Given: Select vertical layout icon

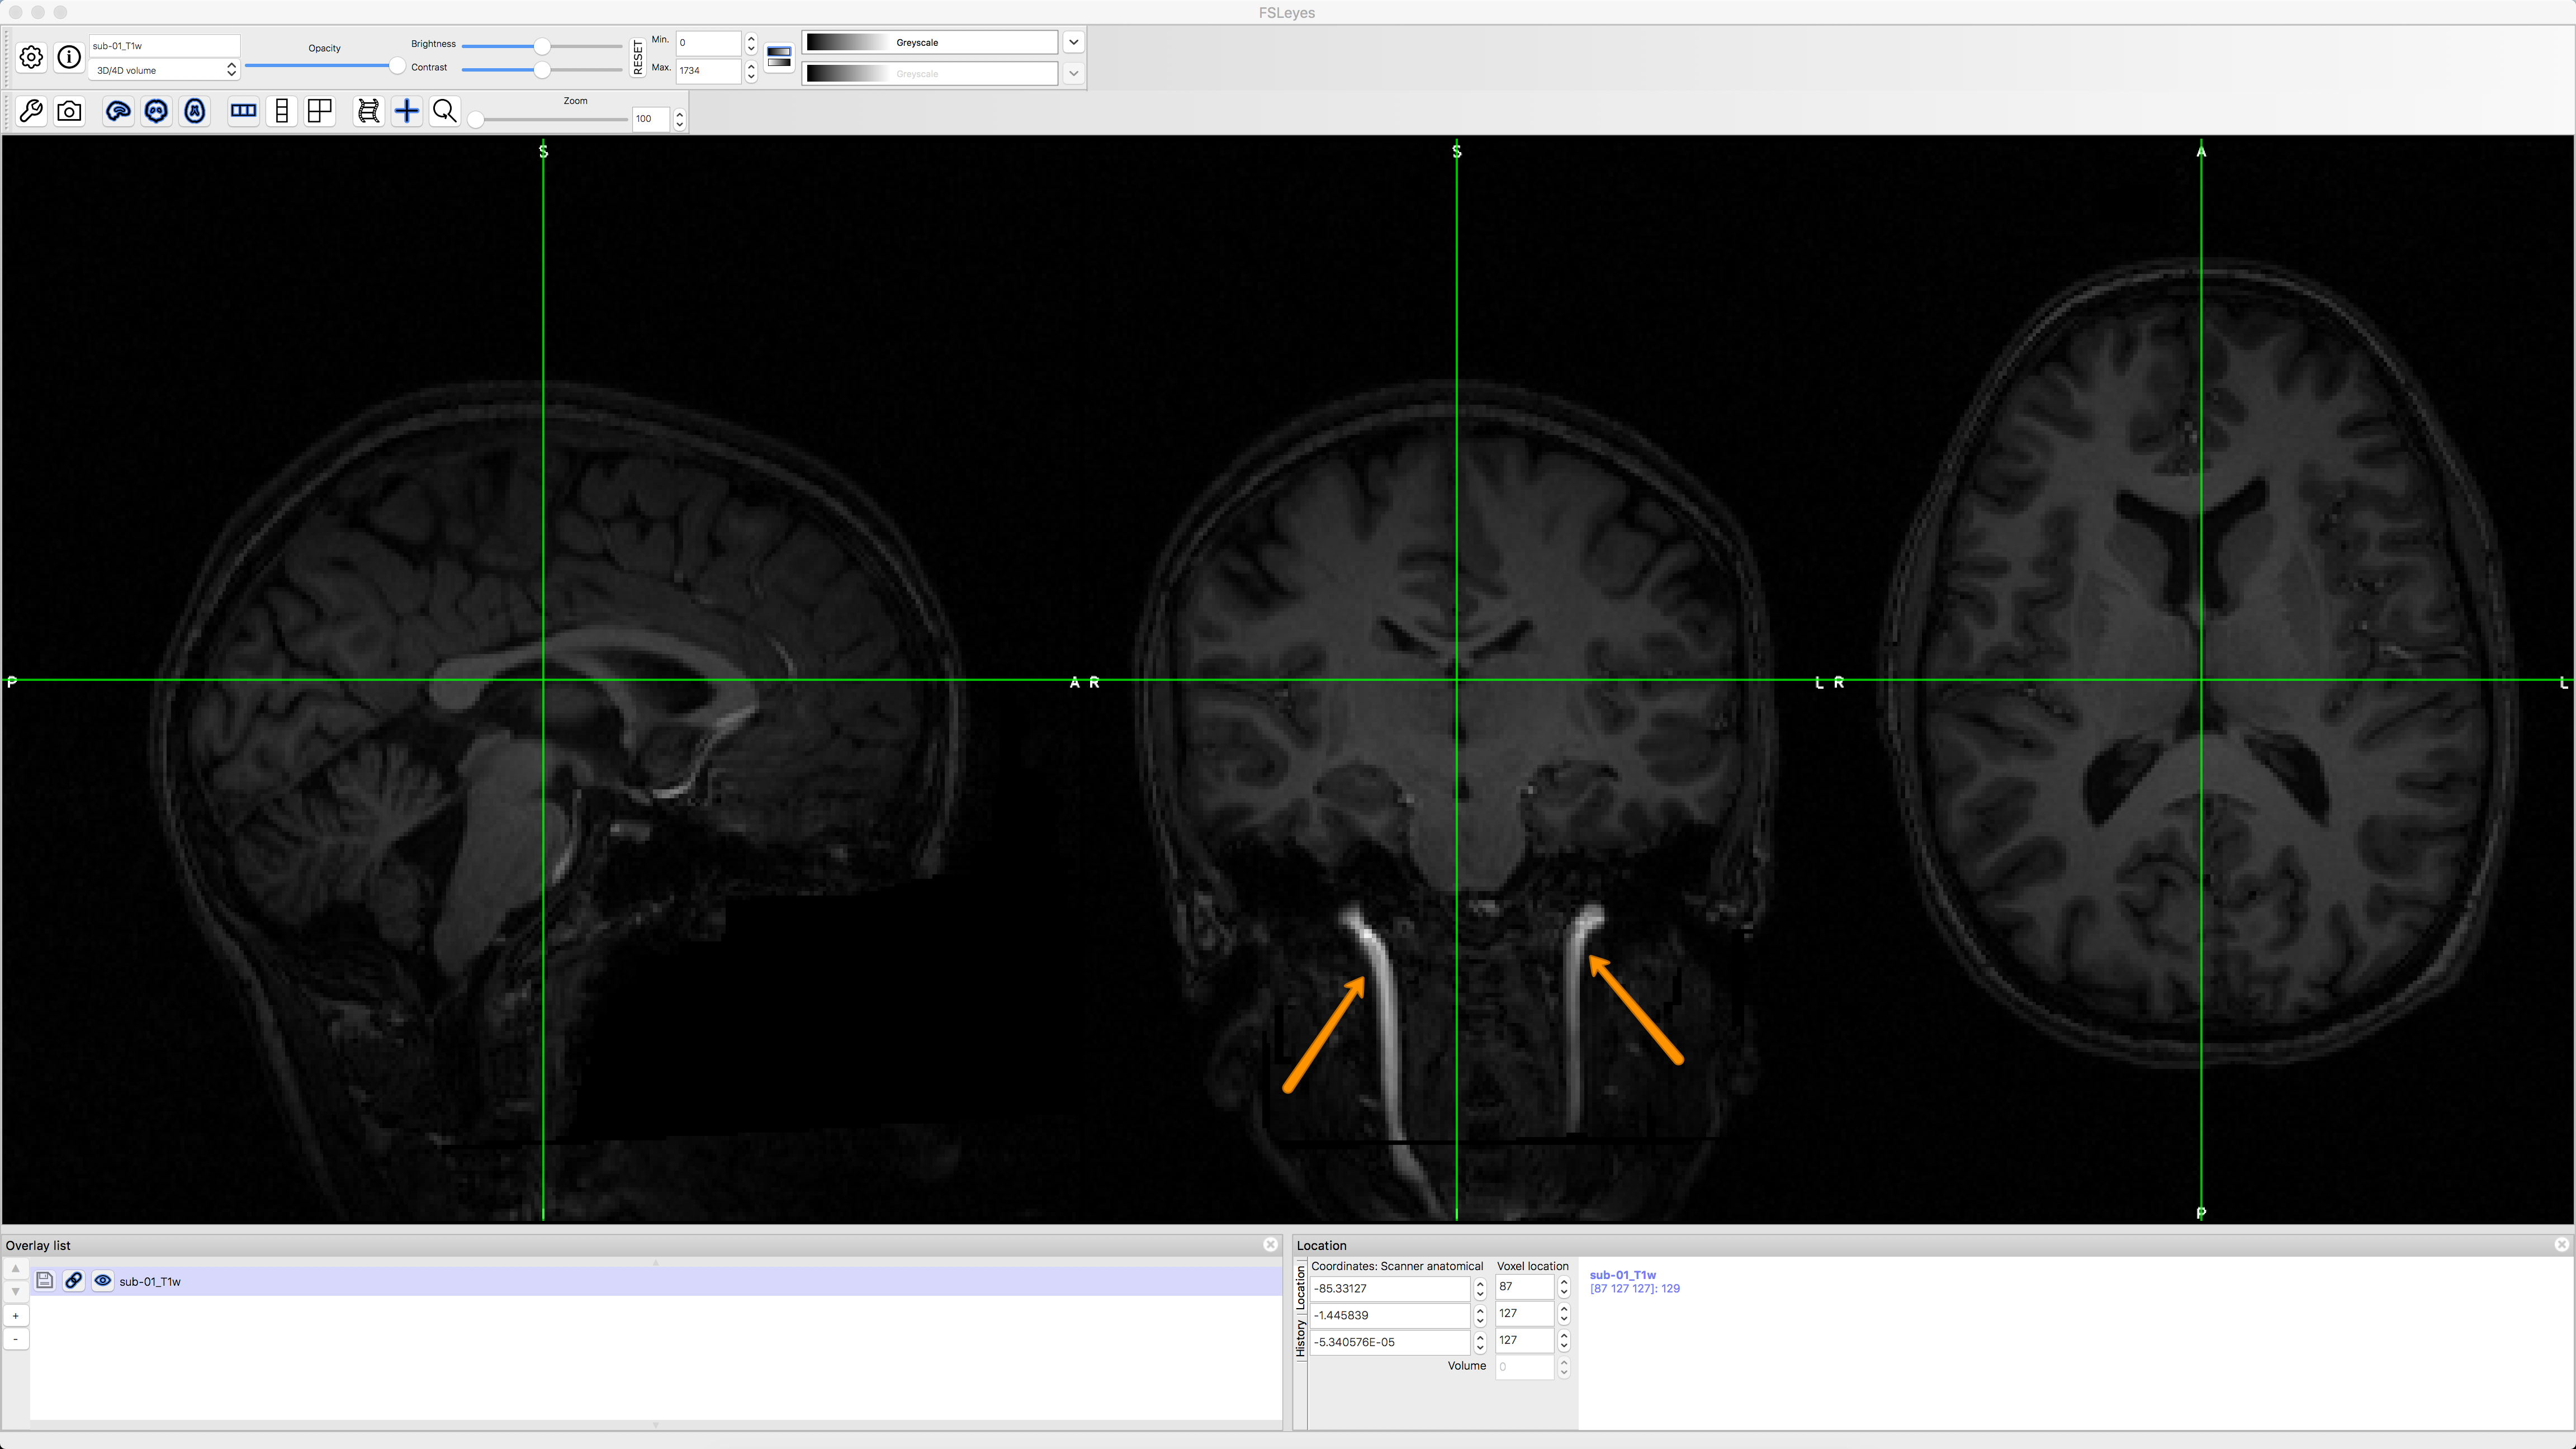Looking at the screenshot, I should (282, 111).
